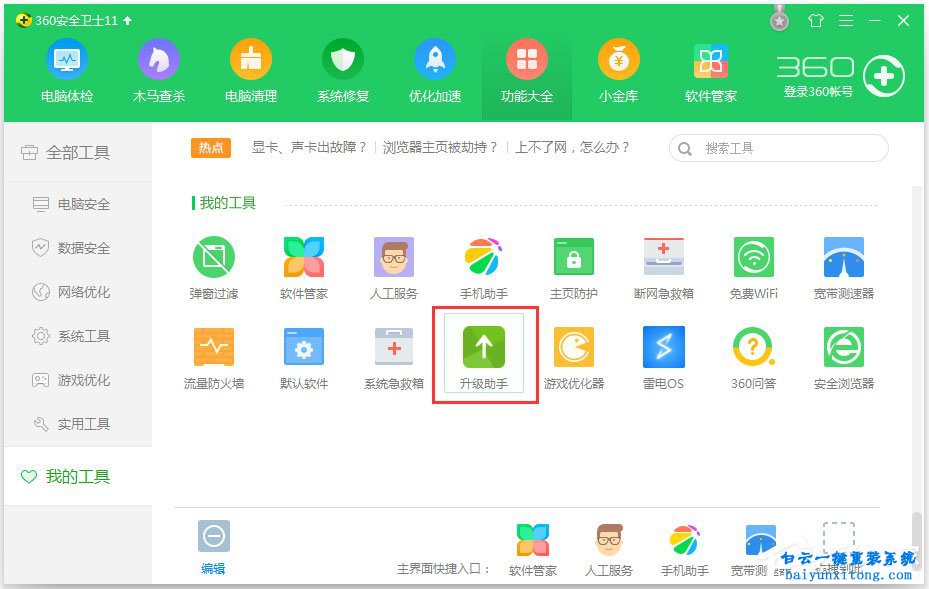Start 宽带测速器 speed test tool
This screenshot has height=589, width=929.
point(843,262)
